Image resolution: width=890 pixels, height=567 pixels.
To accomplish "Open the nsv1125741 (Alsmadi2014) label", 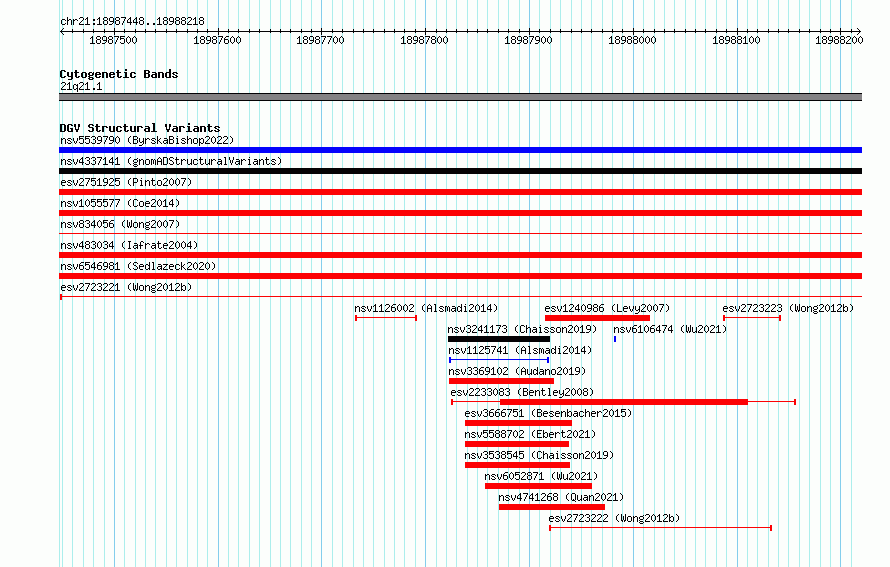I will pyautogui.click(x=520, y=350).
